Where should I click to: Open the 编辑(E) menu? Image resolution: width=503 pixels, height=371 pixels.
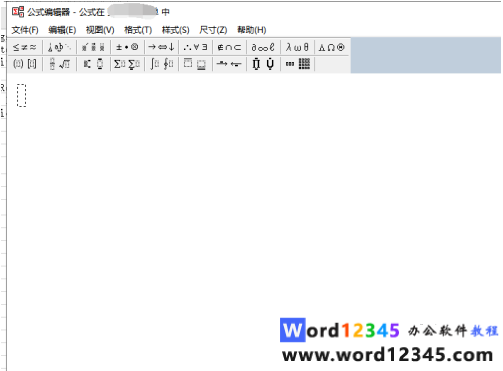62,30
